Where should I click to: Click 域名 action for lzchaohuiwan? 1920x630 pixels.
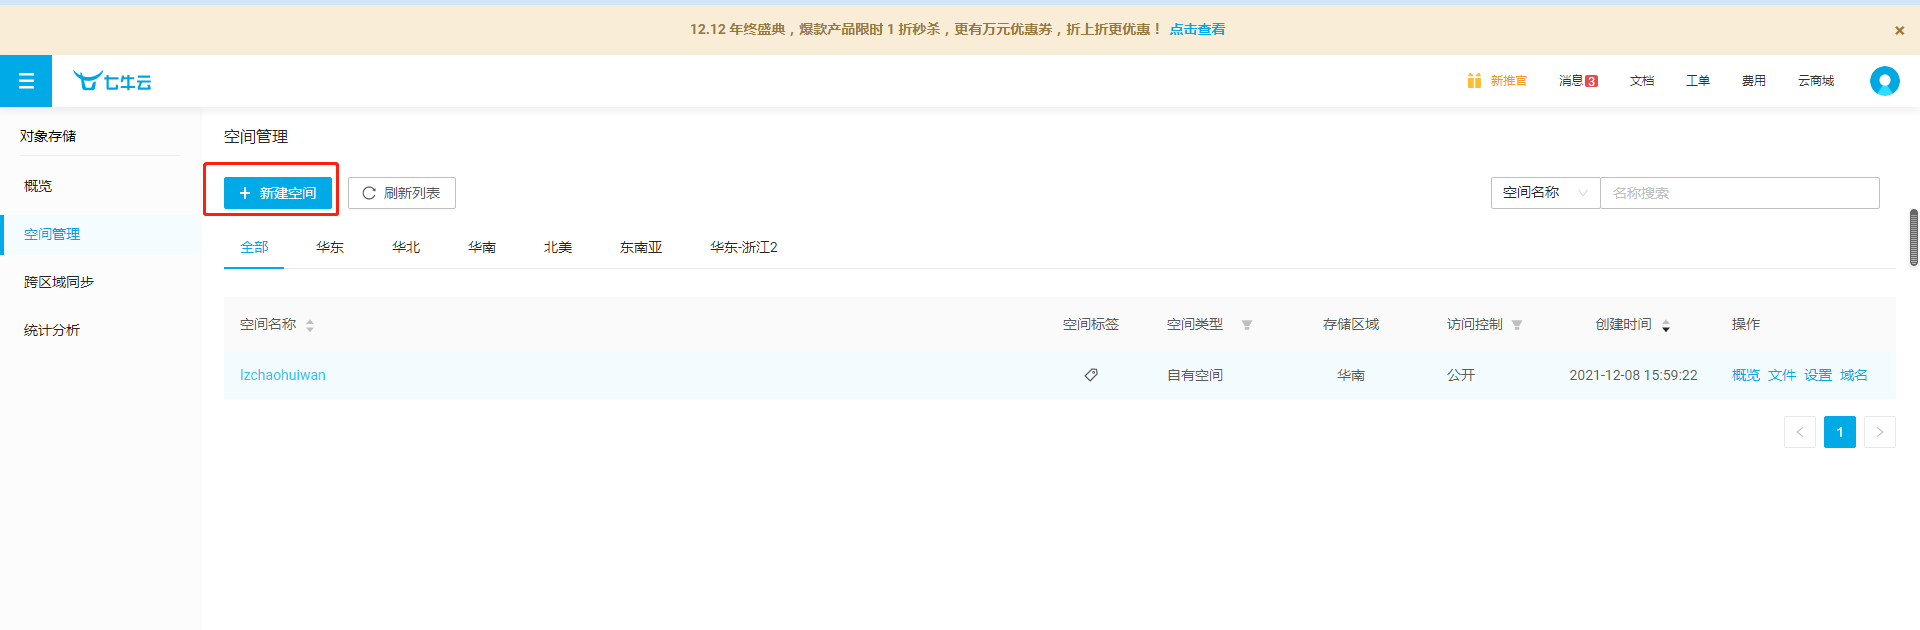point(1854,375)
